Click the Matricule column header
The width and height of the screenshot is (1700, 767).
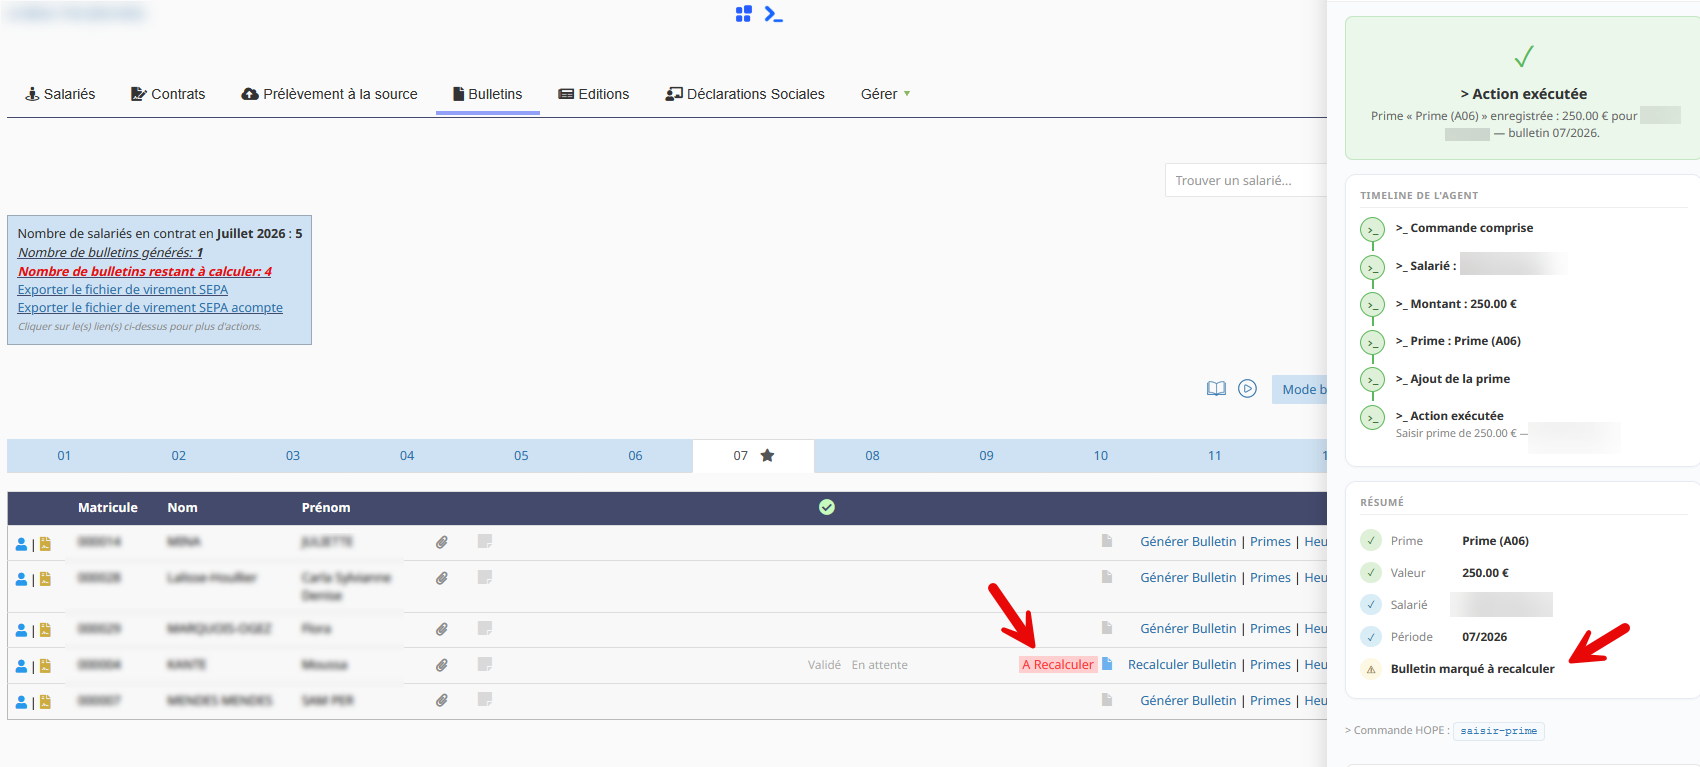(108, 507)
